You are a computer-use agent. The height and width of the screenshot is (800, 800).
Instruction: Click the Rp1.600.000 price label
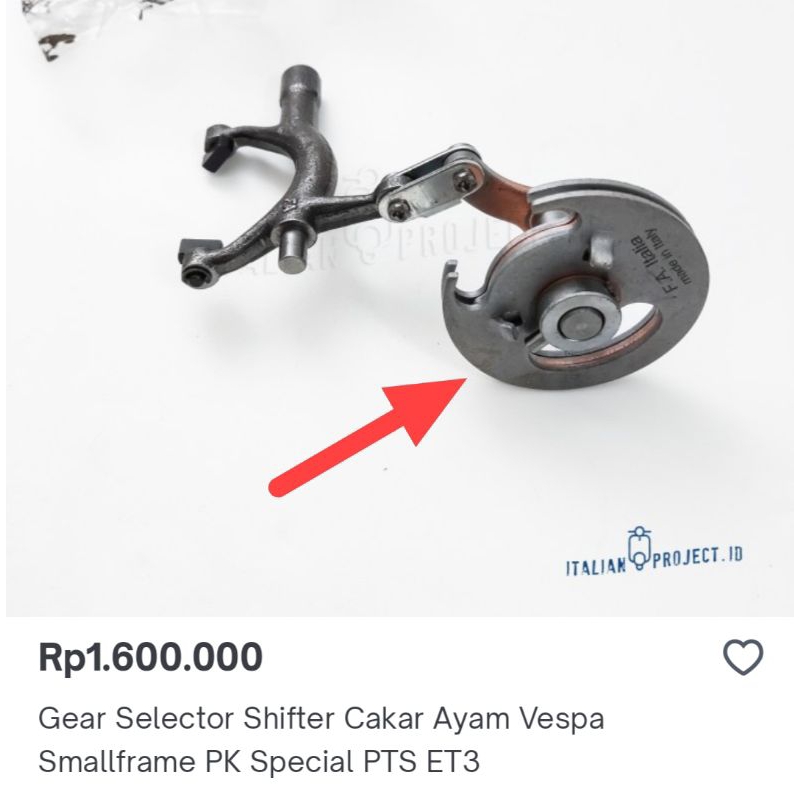tap(151, 657)
